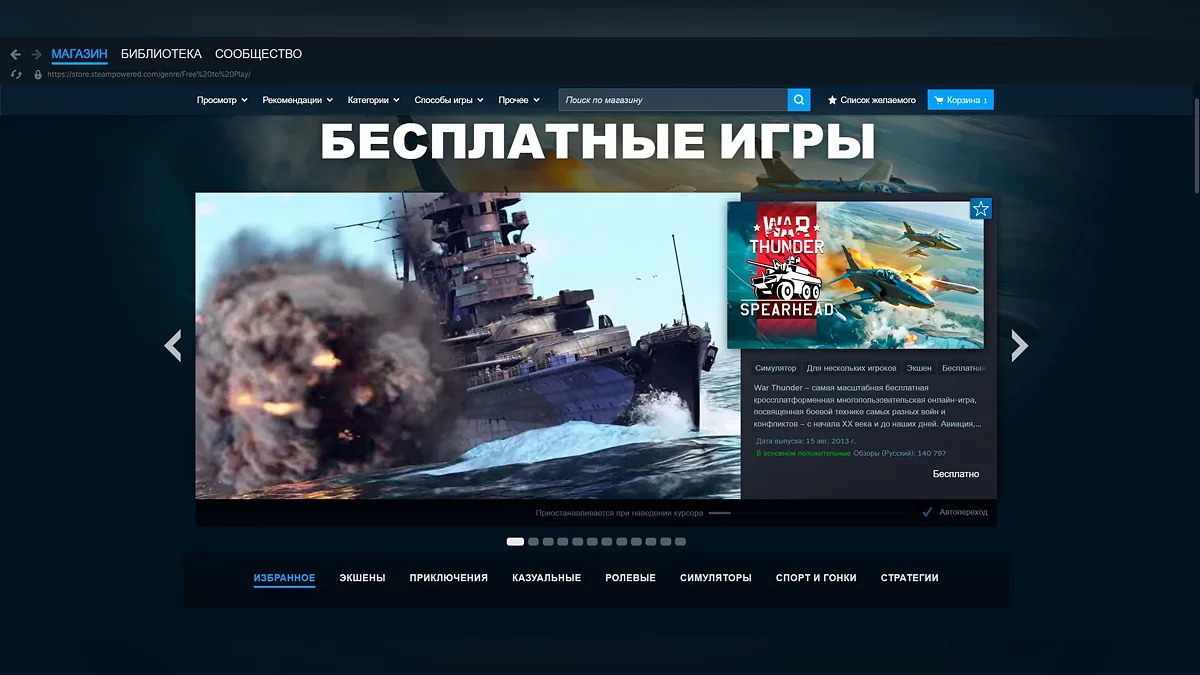Select the first carousel page dot
The image size is (1200, 675).
515,541
